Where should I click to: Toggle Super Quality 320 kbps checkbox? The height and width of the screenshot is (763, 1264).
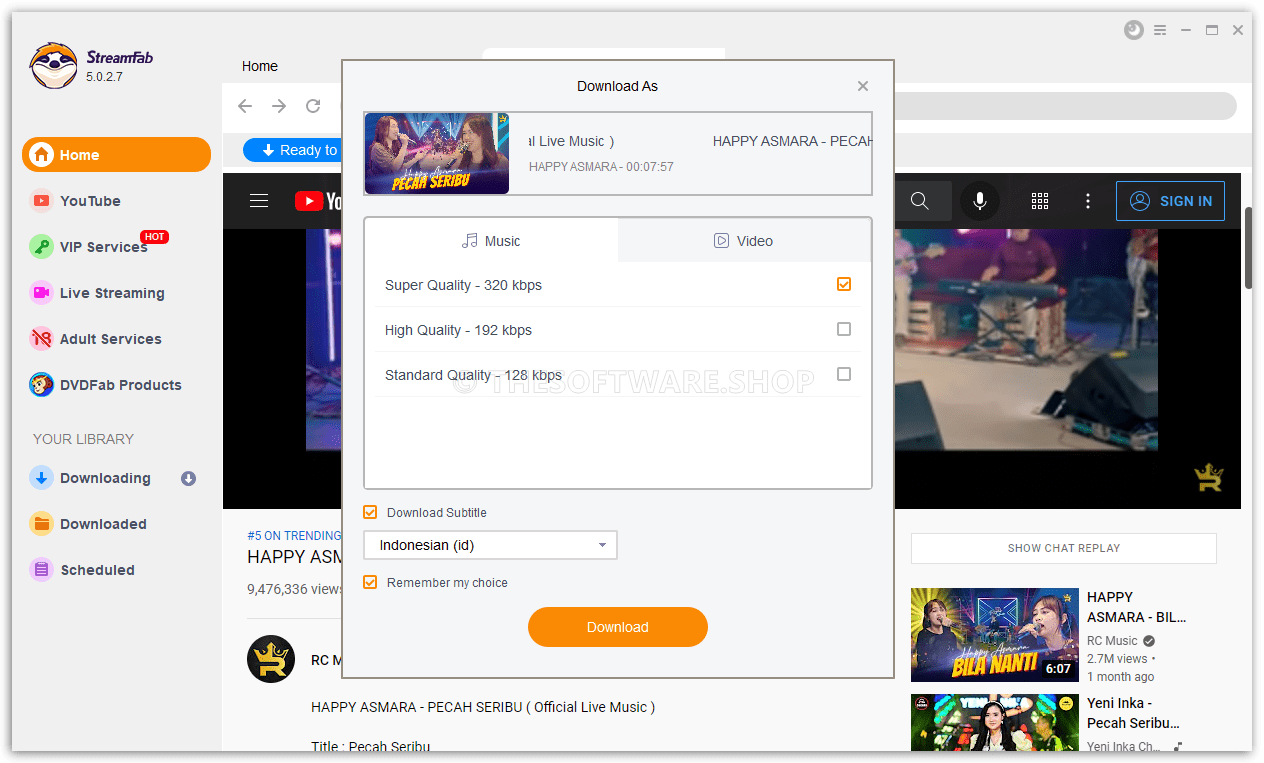point(844,284)
